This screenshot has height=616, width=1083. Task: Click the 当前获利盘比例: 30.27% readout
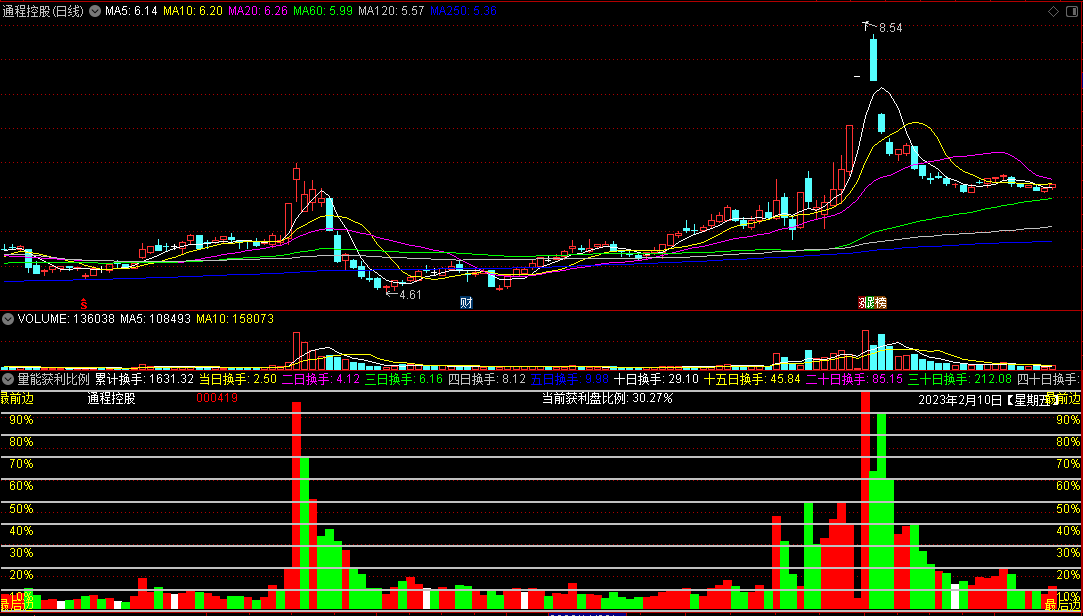(x=607, y=398)
